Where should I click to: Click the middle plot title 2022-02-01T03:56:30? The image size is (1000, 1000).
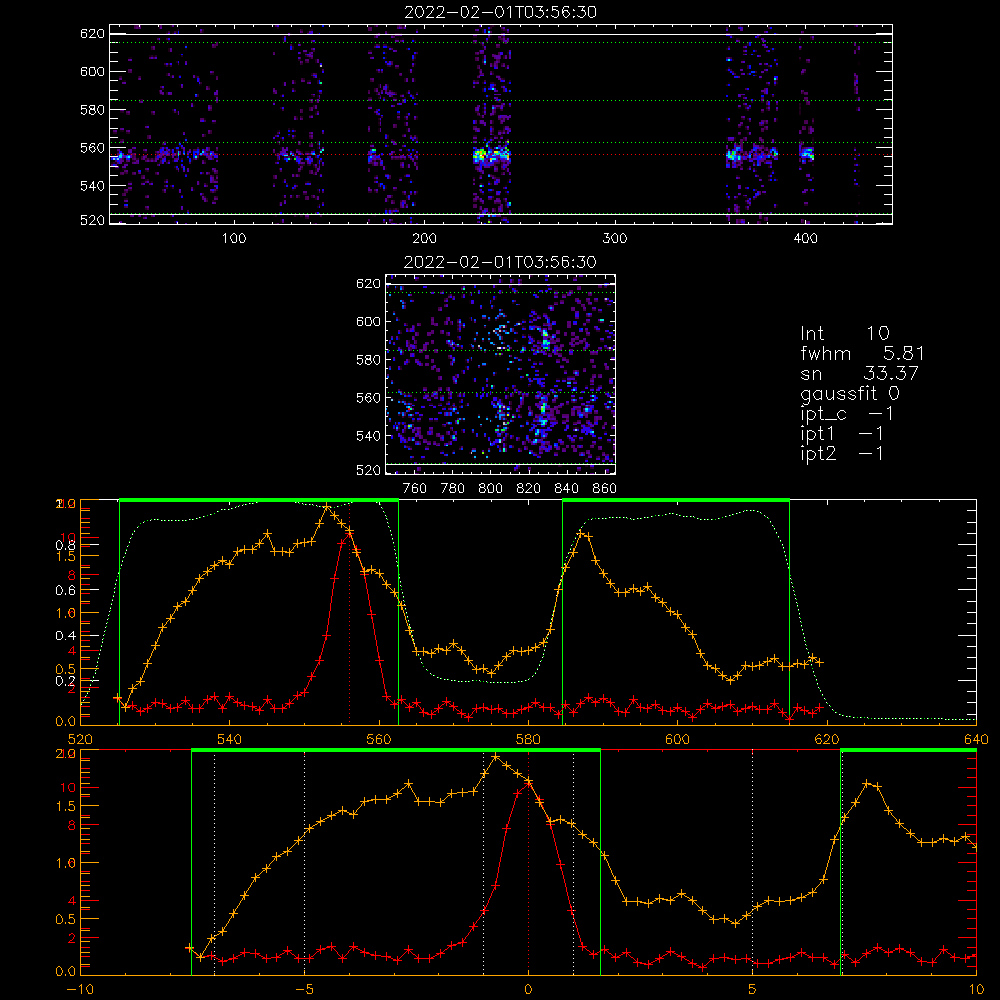(500, 262)
